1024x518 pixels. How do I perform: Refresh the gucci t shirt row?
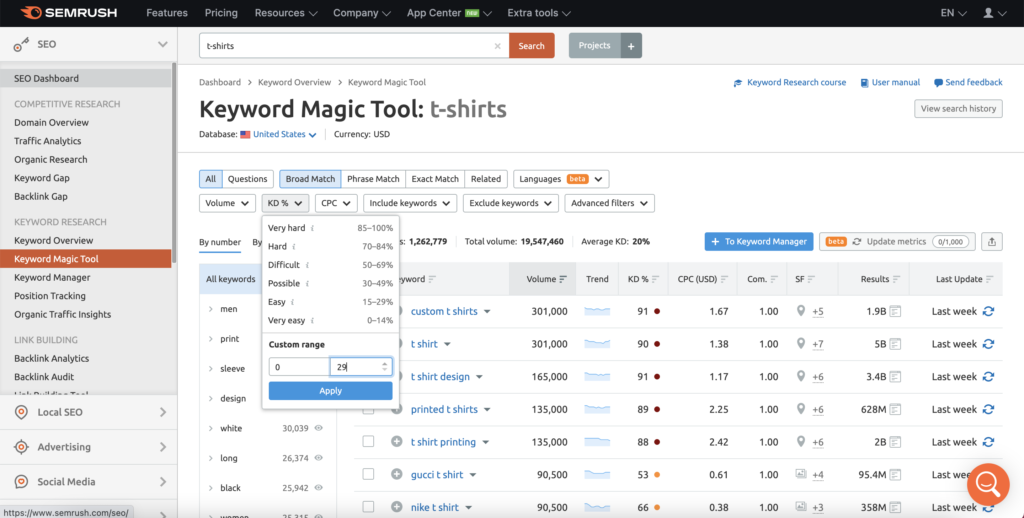point(988,475)
